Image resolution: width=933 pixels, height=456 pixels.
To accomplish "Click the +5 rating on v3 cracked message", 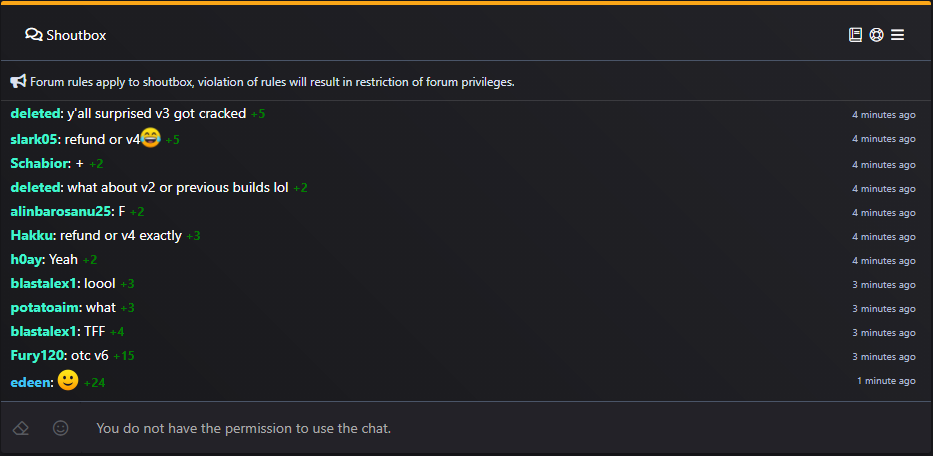I will pos(258,114).
